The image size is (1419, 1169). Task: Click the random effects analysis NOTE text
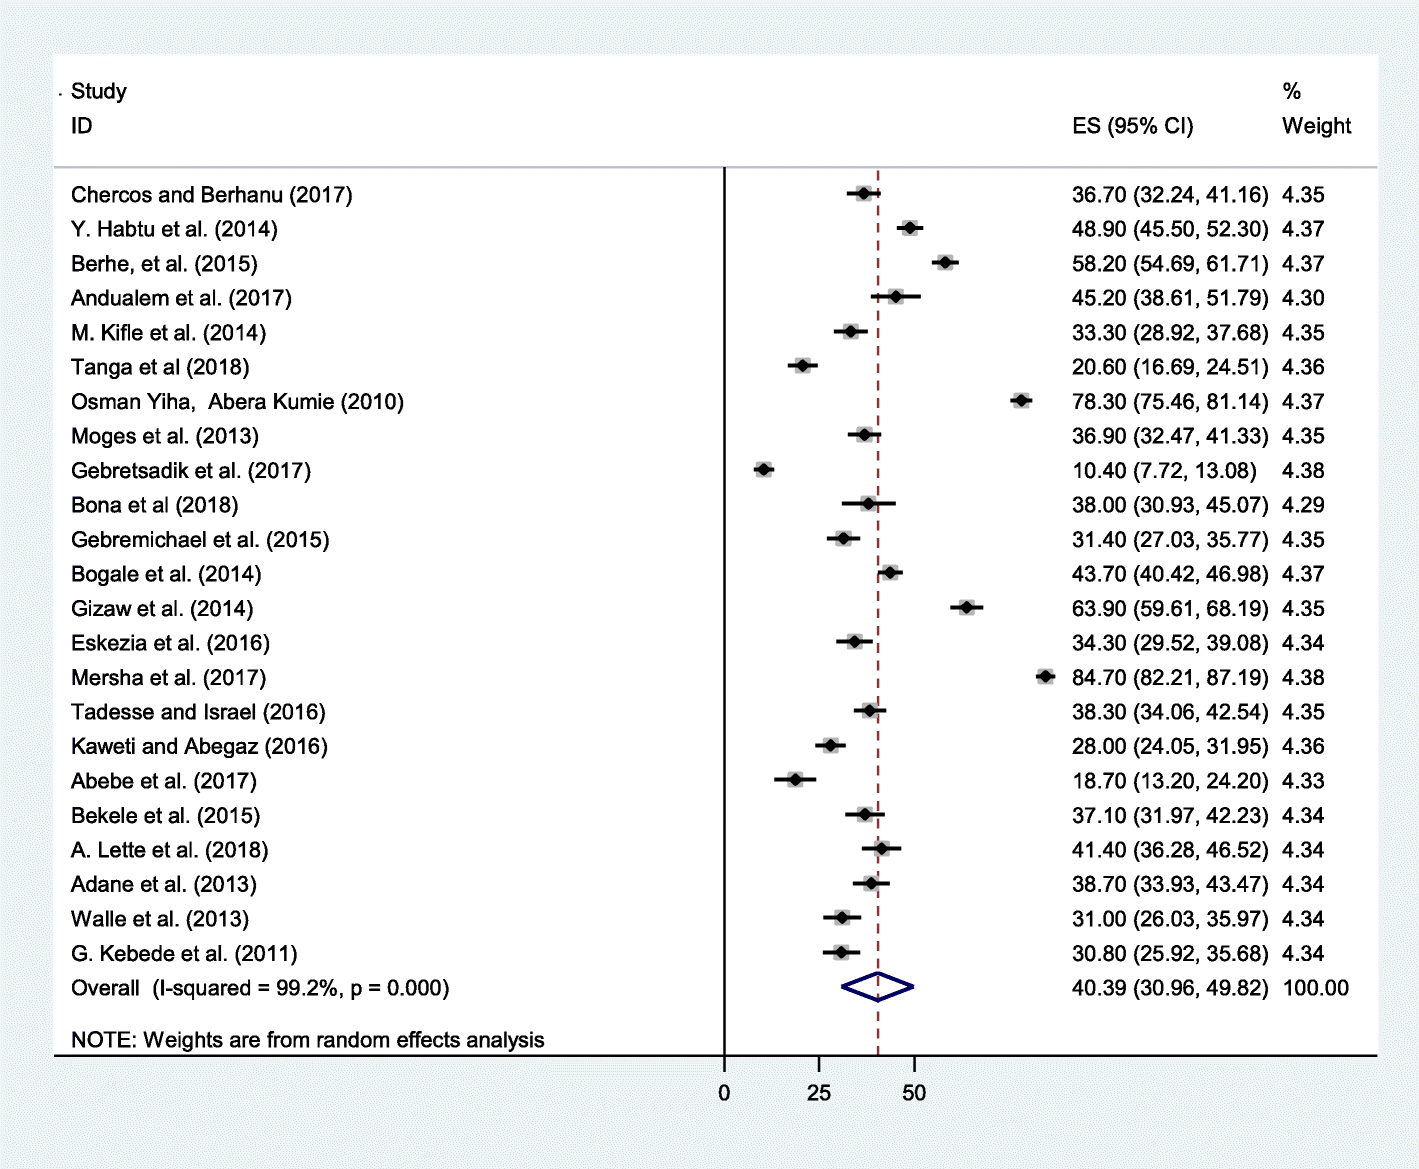point(307,1040)
